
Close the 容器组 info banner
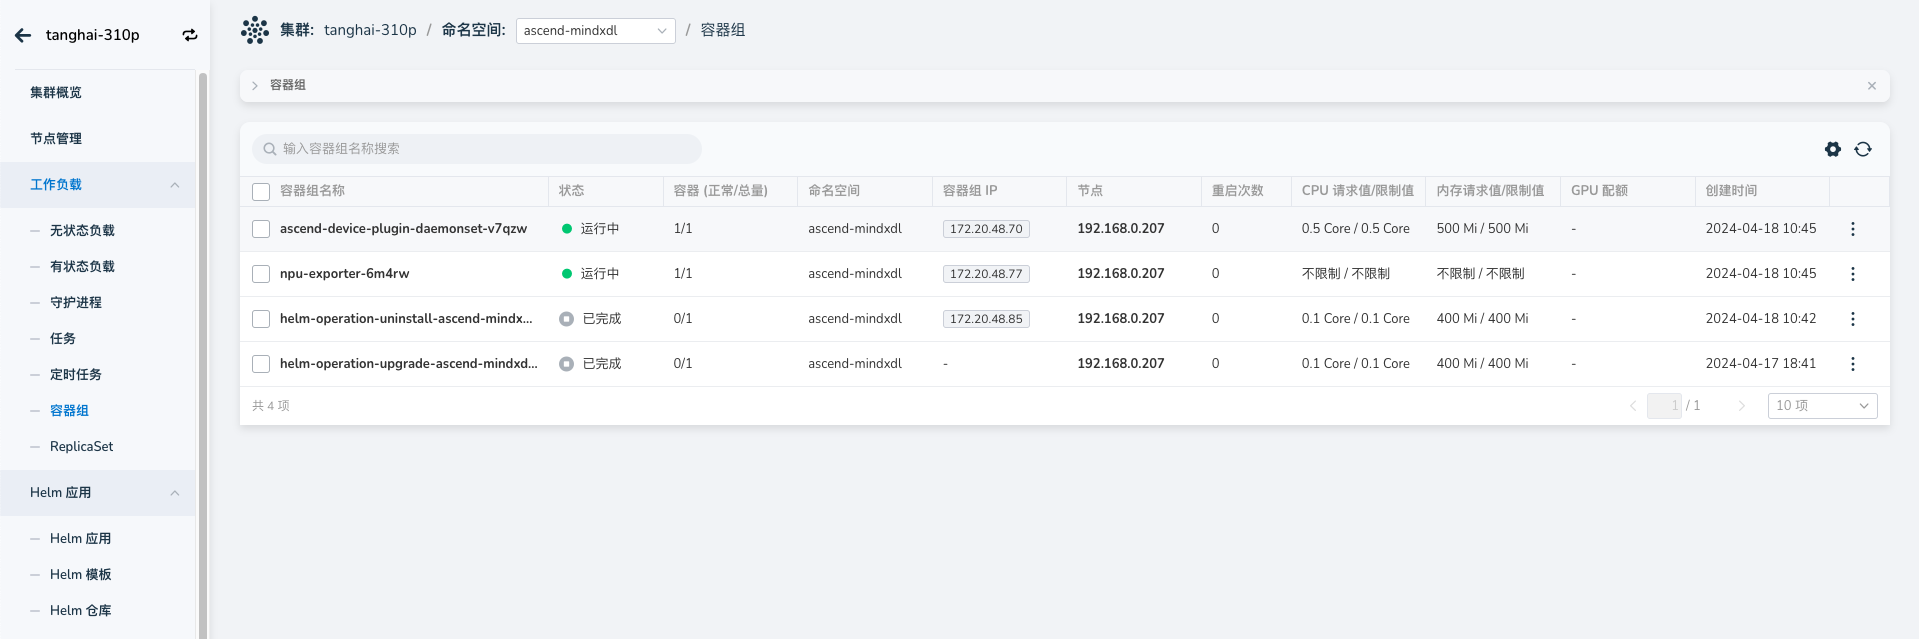tap(1871, 86)
